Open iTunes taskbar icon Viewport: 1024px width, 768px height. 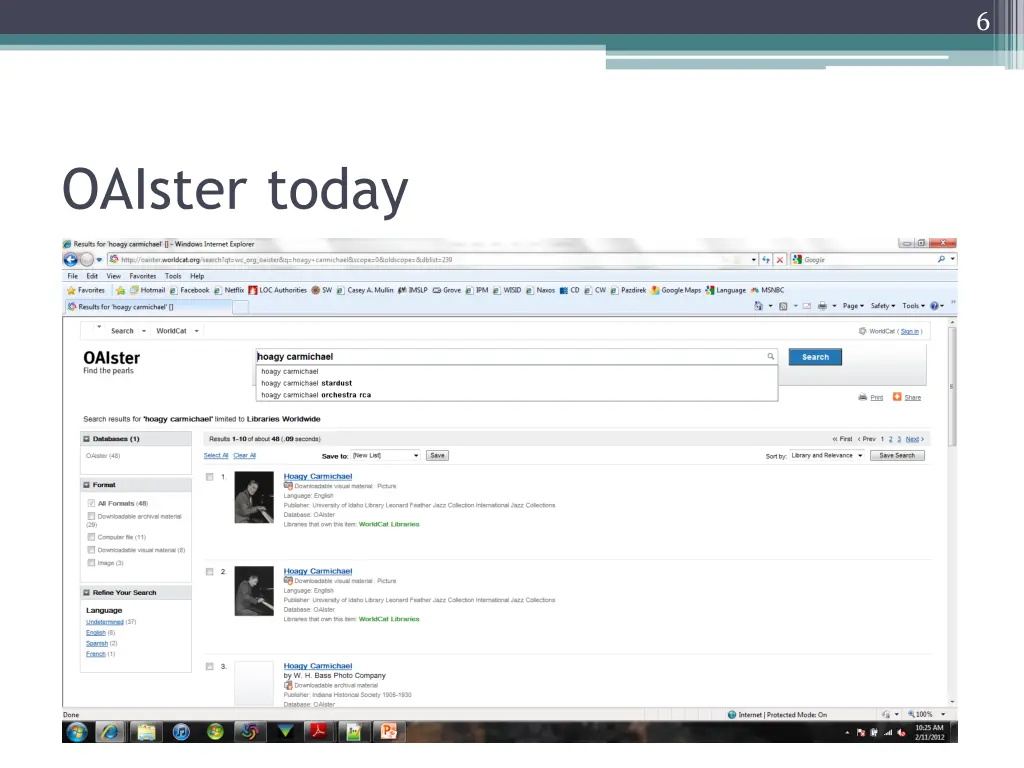click(181, 732)
